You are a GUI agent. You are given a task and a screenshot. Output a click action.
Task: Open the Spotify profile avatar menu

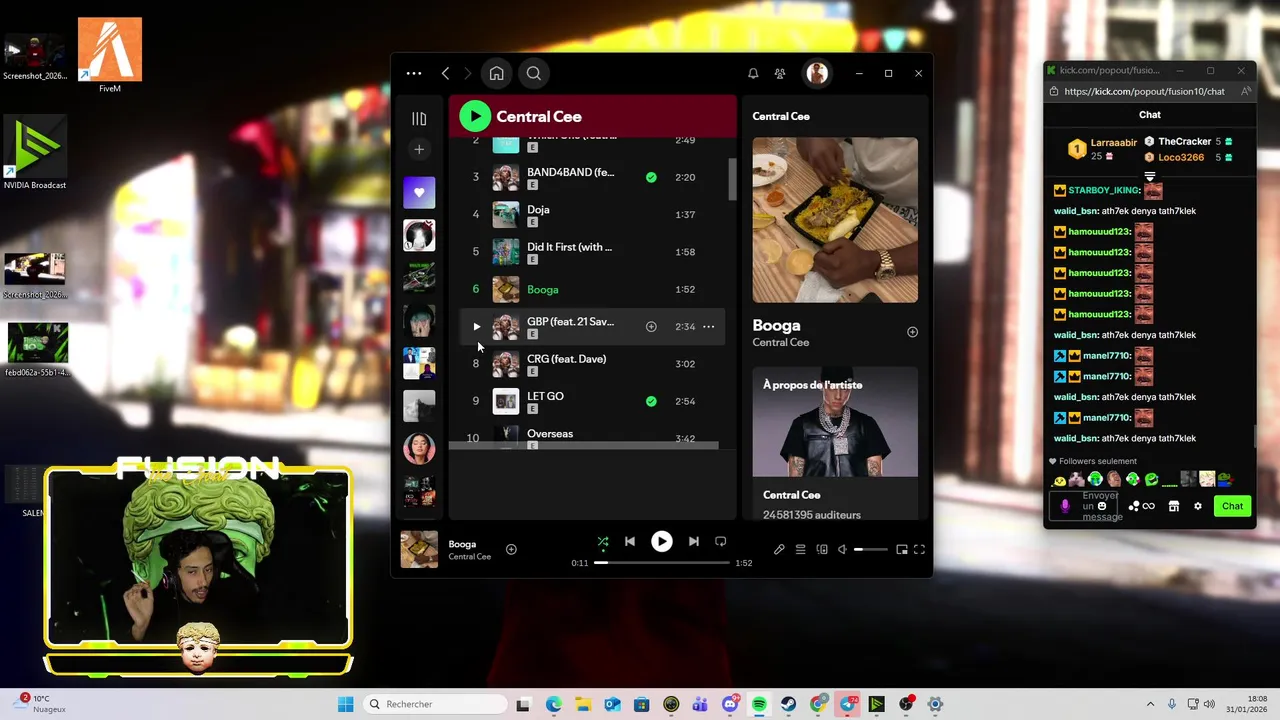pos(817,73)
